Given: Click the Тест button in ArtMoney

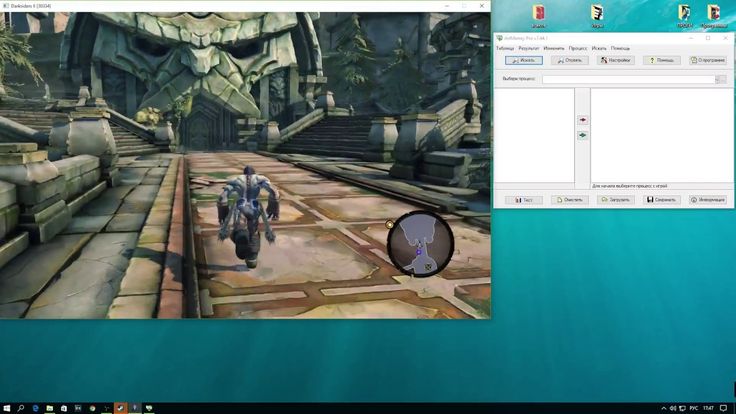Looking at the screenshot, I should [524, 199].
